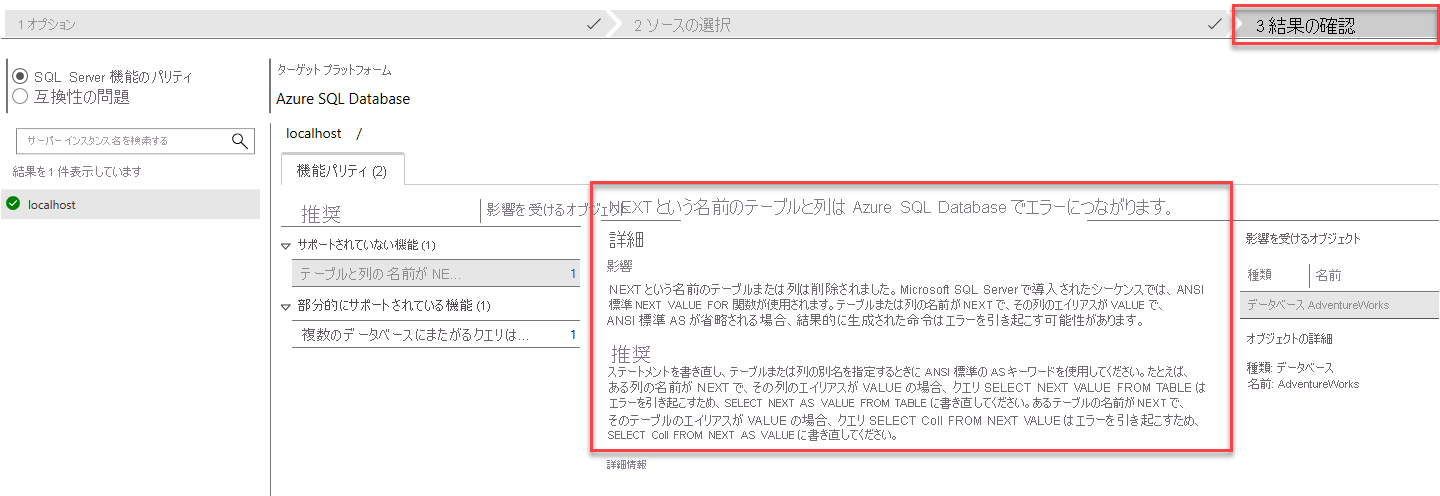1440x496 pixels.
Task: Click Azure SQL Database platform label
Action: [343, 99]
